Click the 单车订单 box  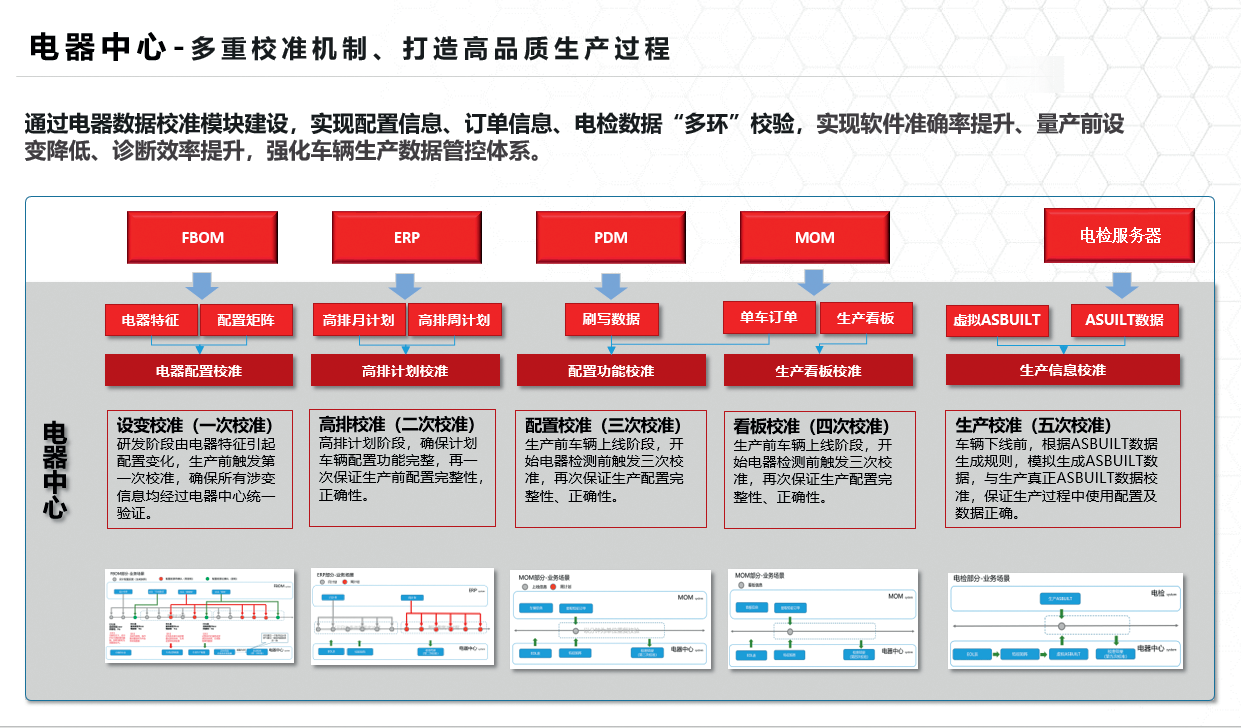768,317
